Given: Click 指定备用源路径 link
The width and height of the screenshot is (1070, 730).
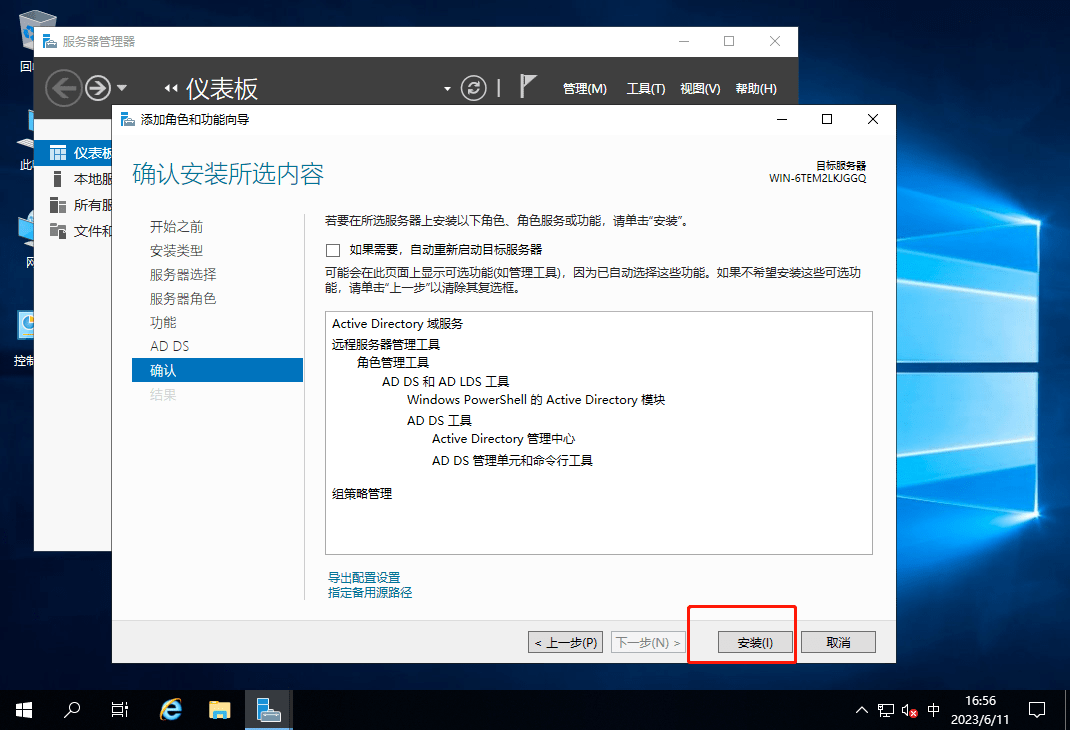Looking at the screenshot, I should pos(370,592).
